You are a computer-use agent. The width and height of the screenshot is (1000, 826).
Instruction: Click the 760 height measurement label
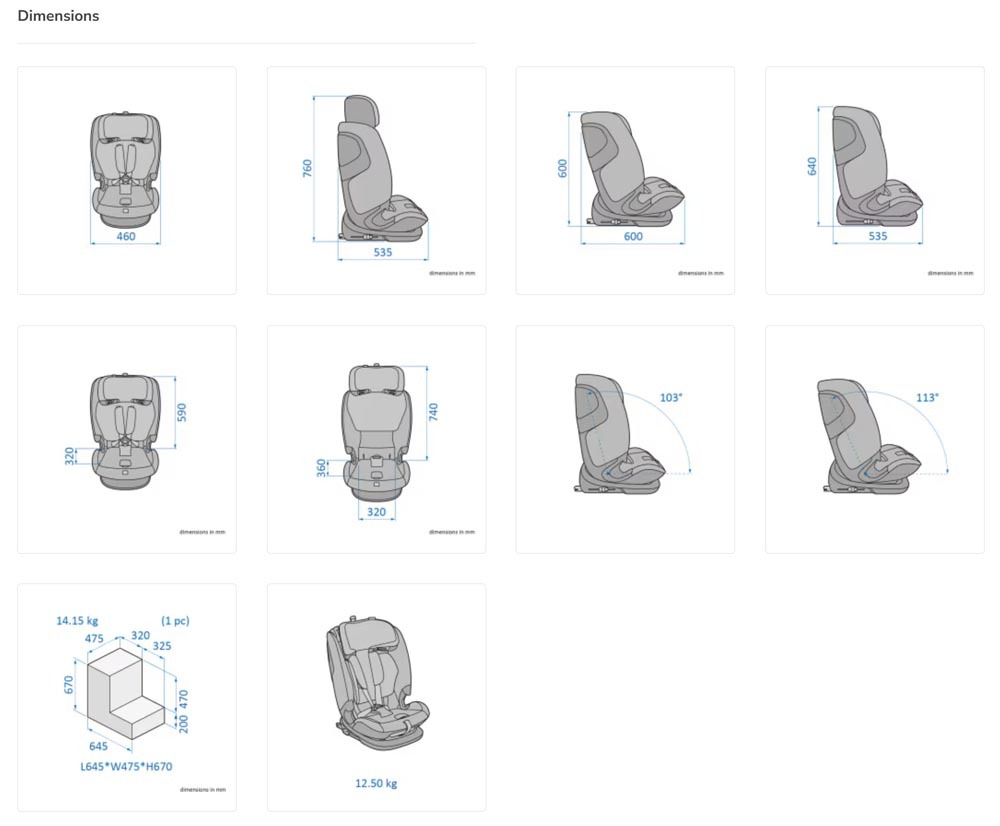(308, 168)
